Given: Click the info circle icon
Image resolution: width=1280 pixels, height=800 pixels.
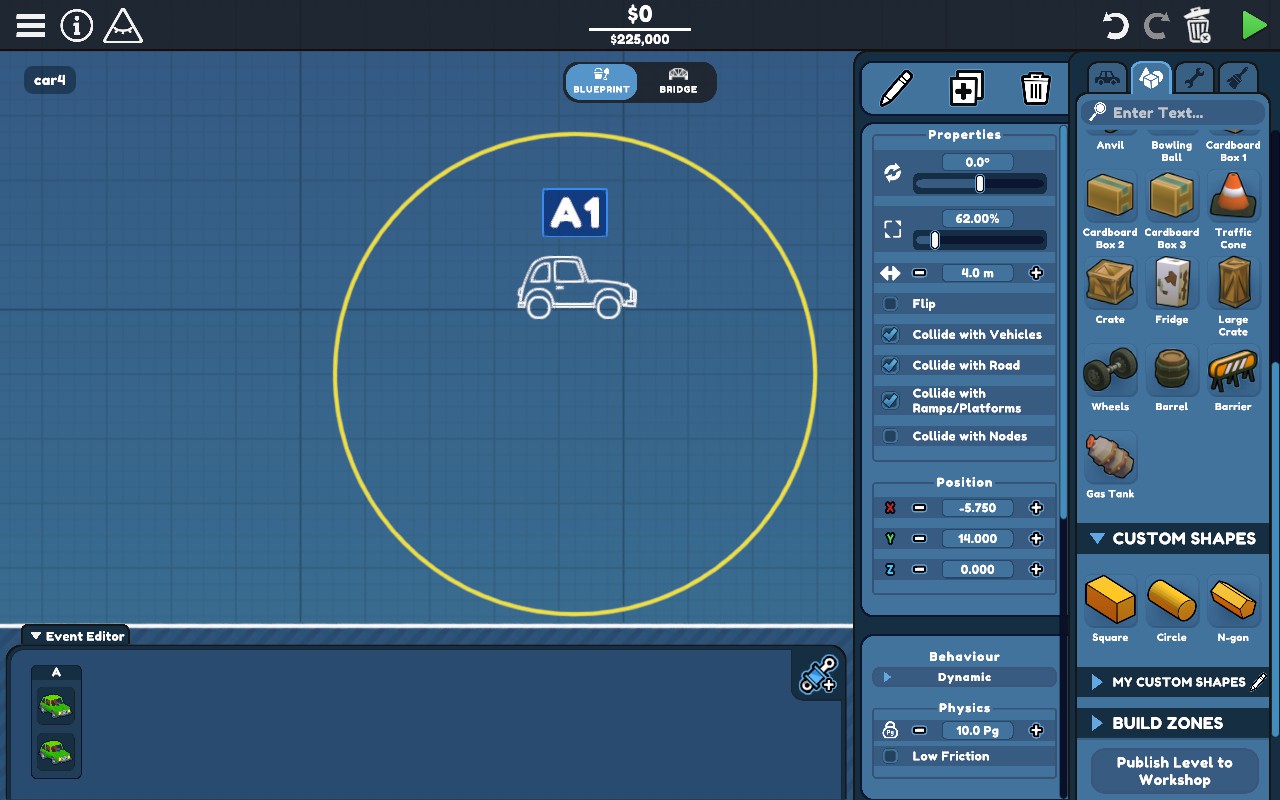Looking at the screenshot, I should tap(76, 25).
